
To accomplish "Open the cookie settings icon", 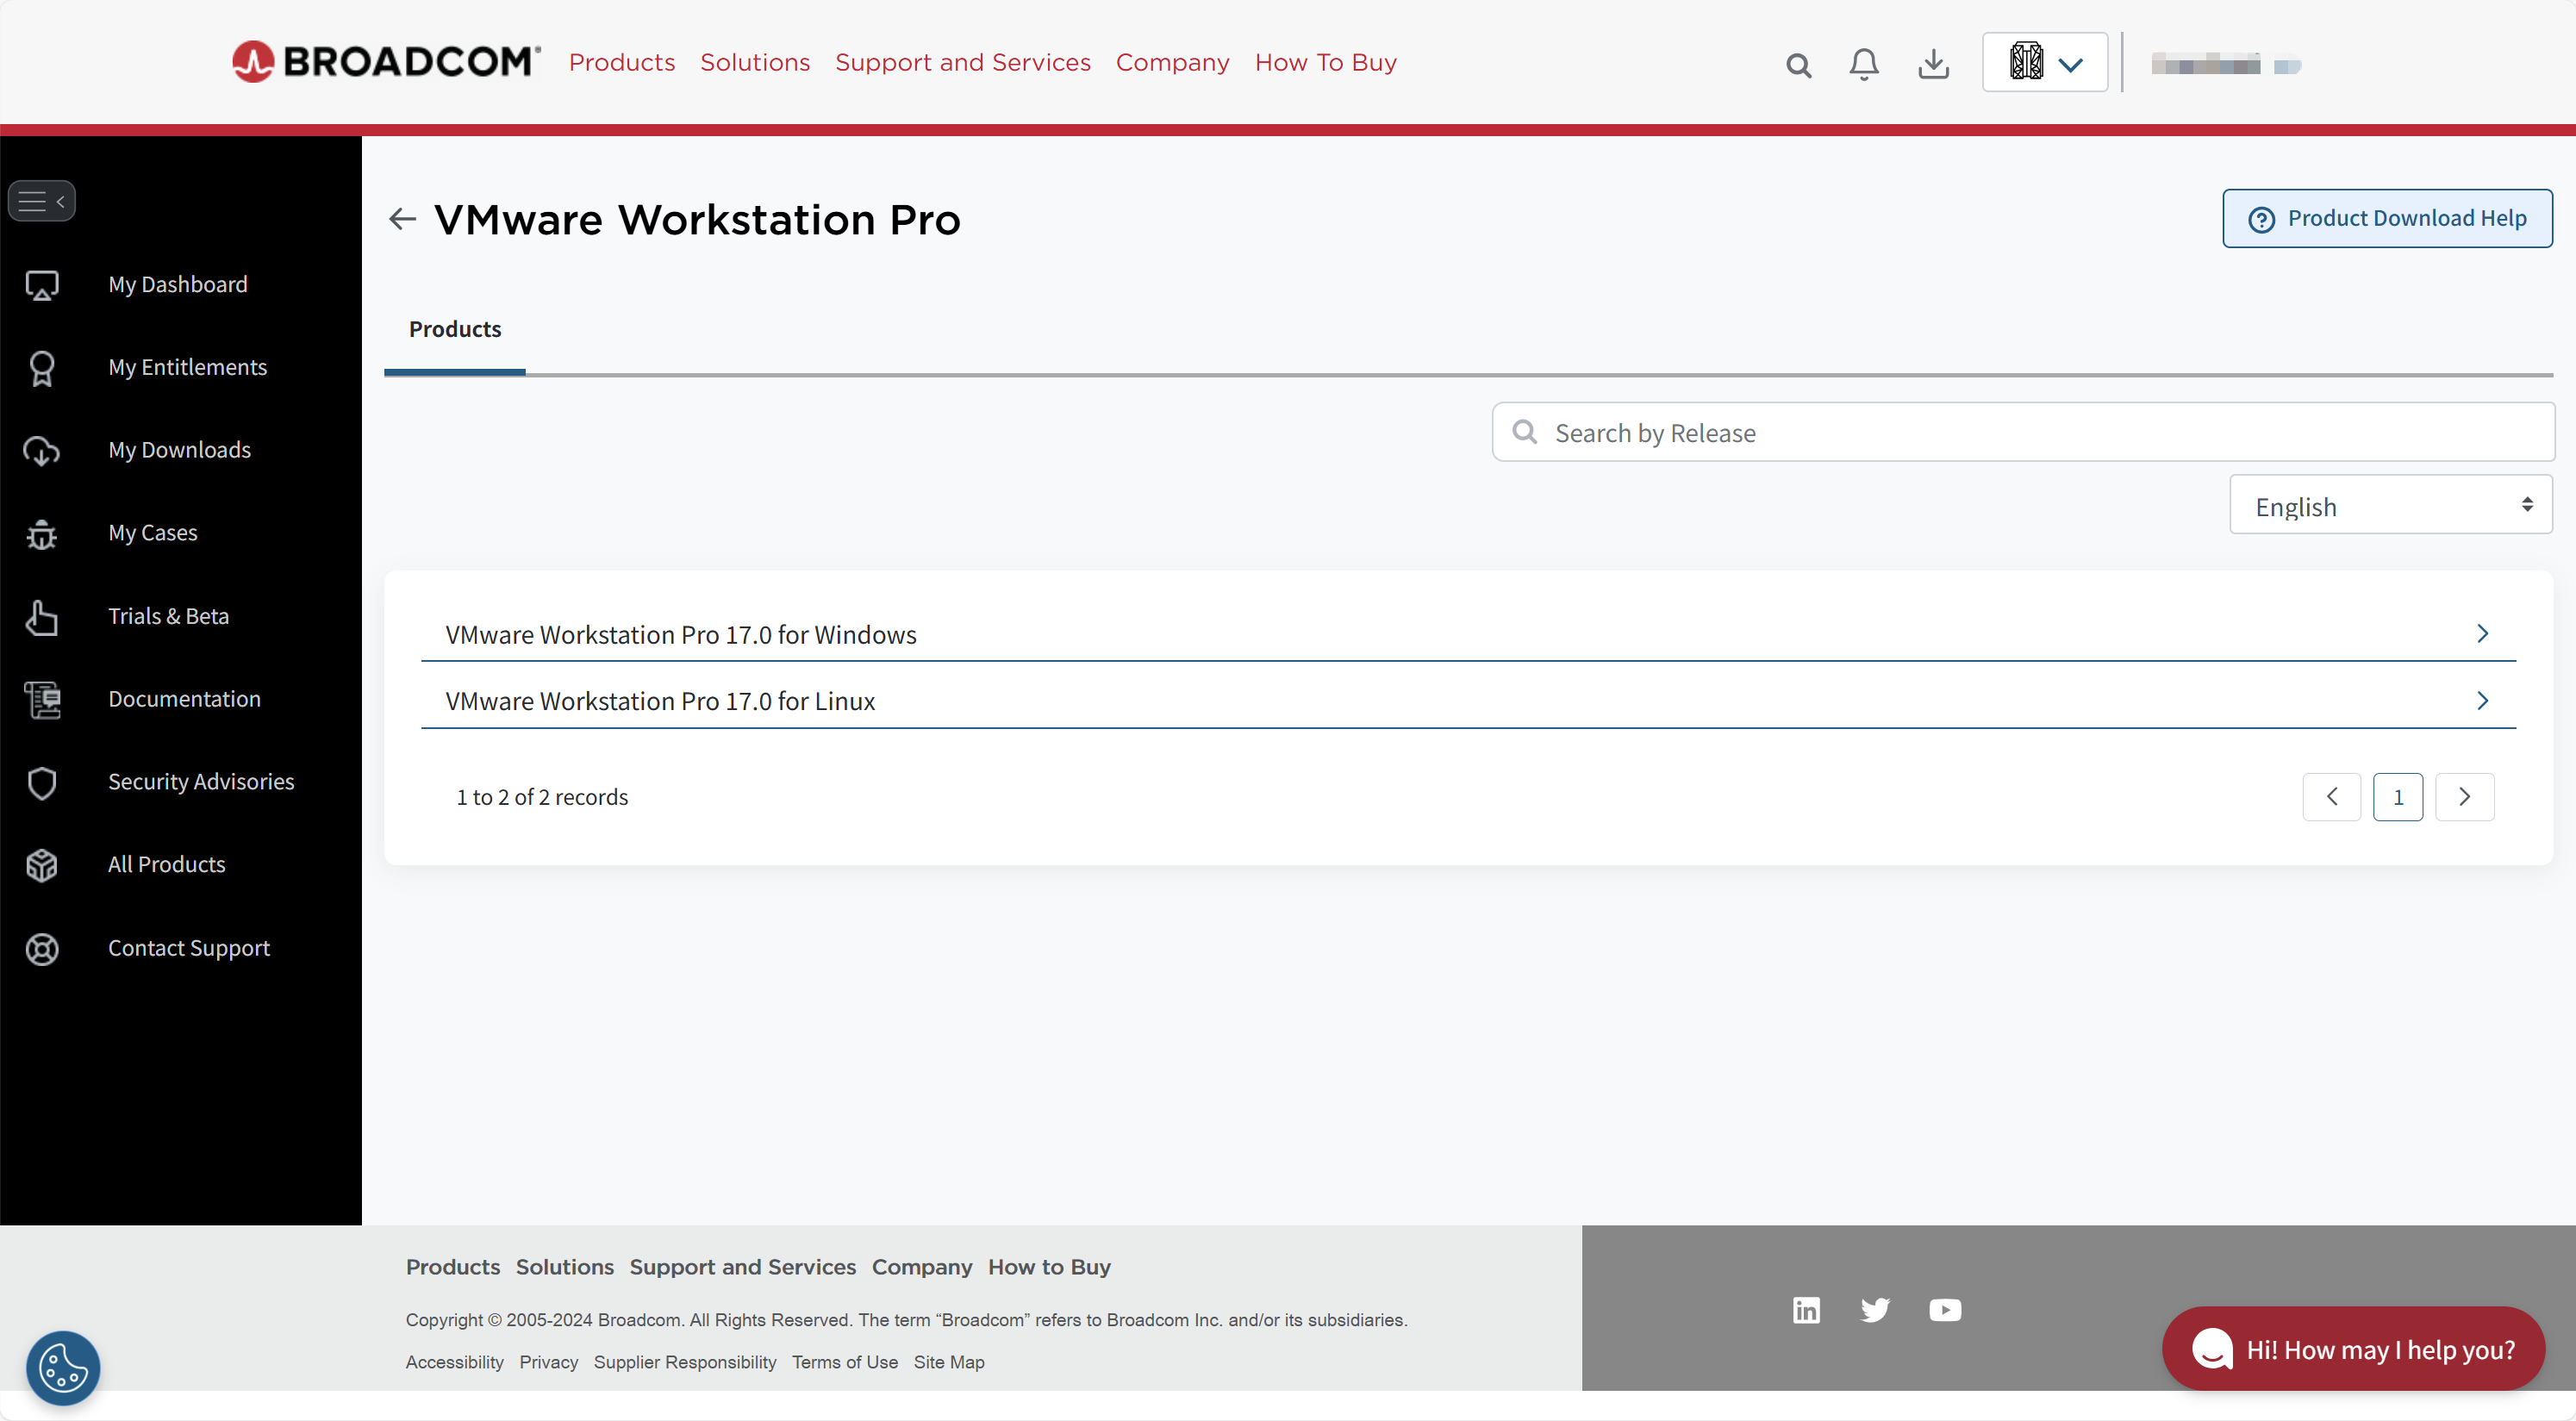I will tap(63, 1367).
